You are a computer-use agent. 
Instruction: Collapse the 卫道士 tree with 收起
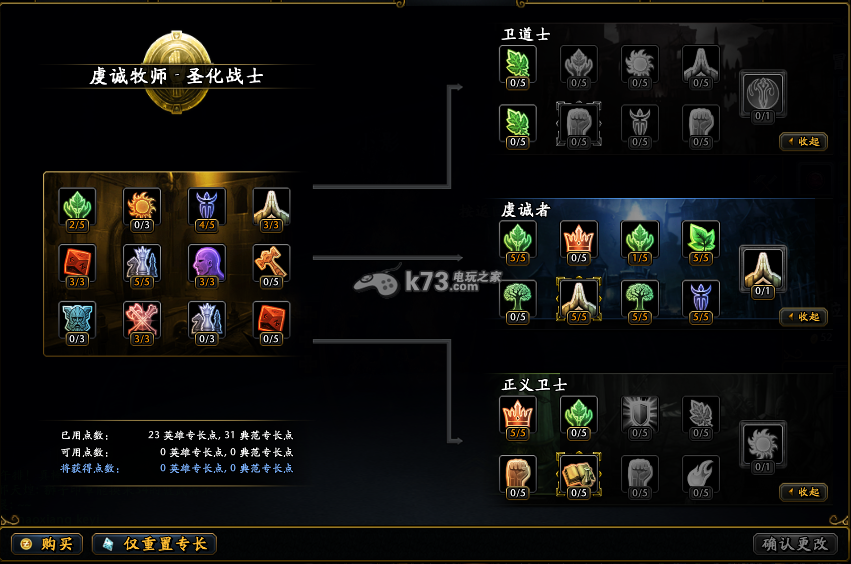804,142
